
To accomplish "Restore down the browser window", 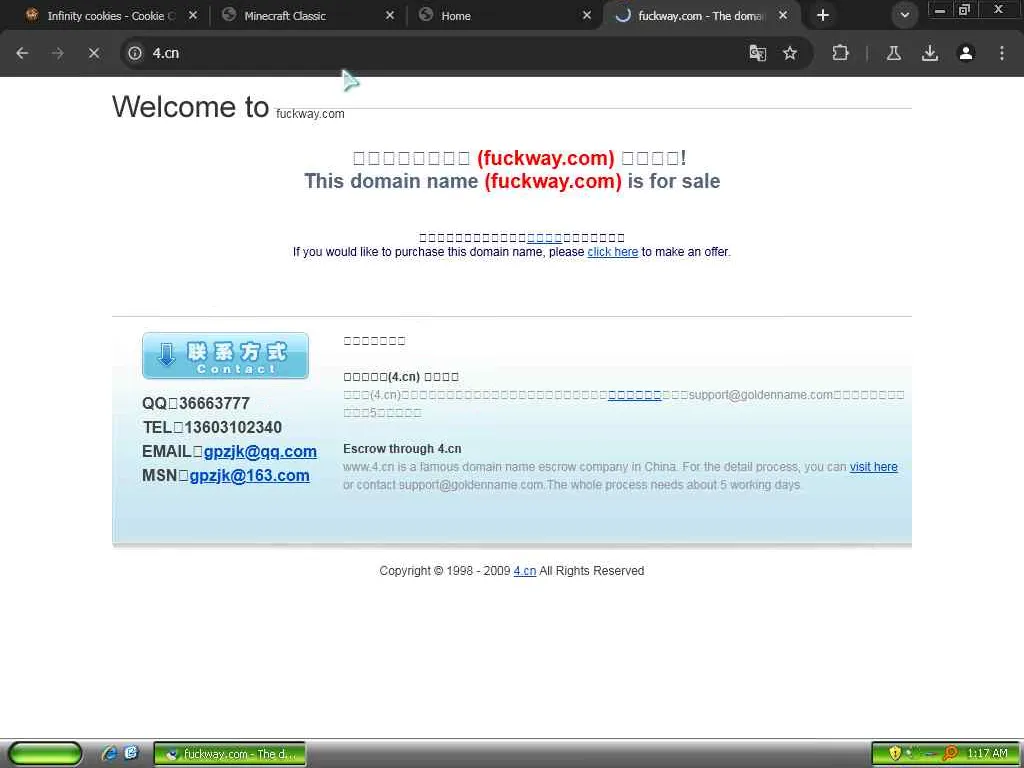I will pyautogui.click(x=964, y=10).
